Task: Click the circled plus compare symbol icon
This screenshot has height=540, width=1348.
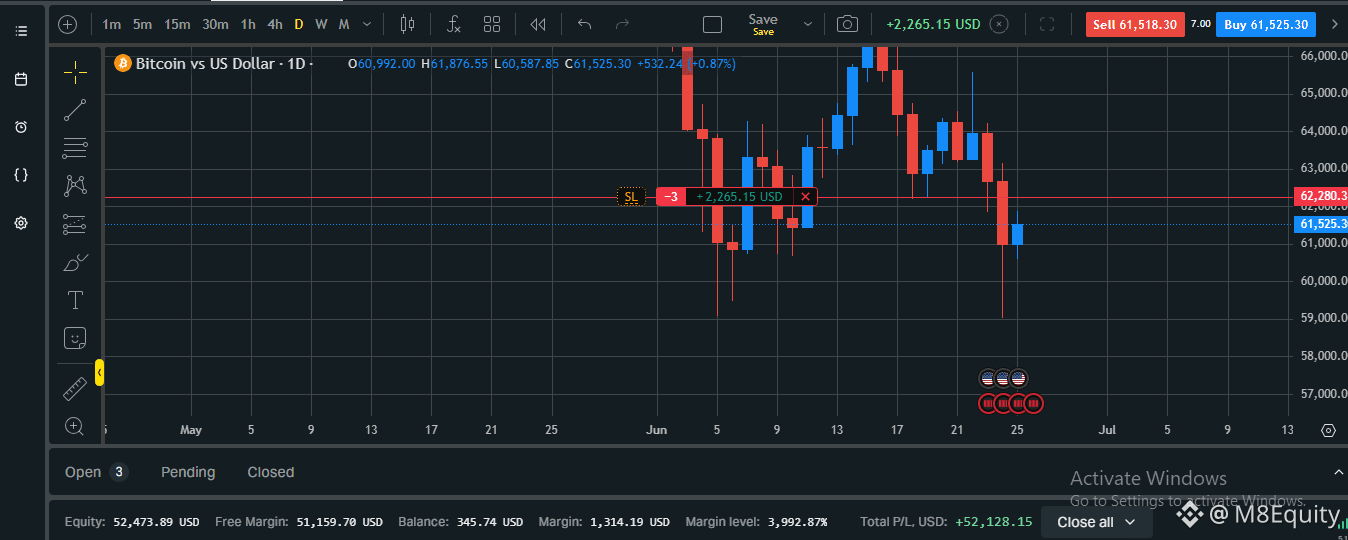Action: click(68, 24)
